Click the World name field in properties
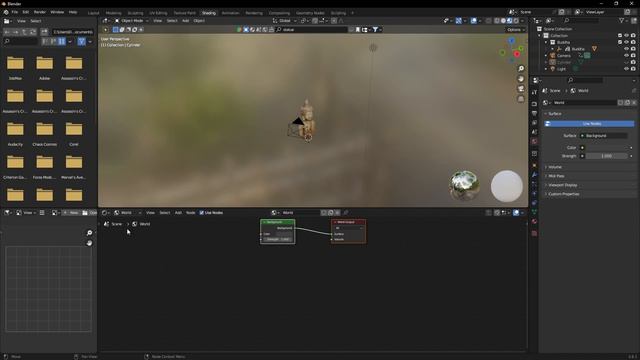The image size is (640, 360). coord(584,103)
